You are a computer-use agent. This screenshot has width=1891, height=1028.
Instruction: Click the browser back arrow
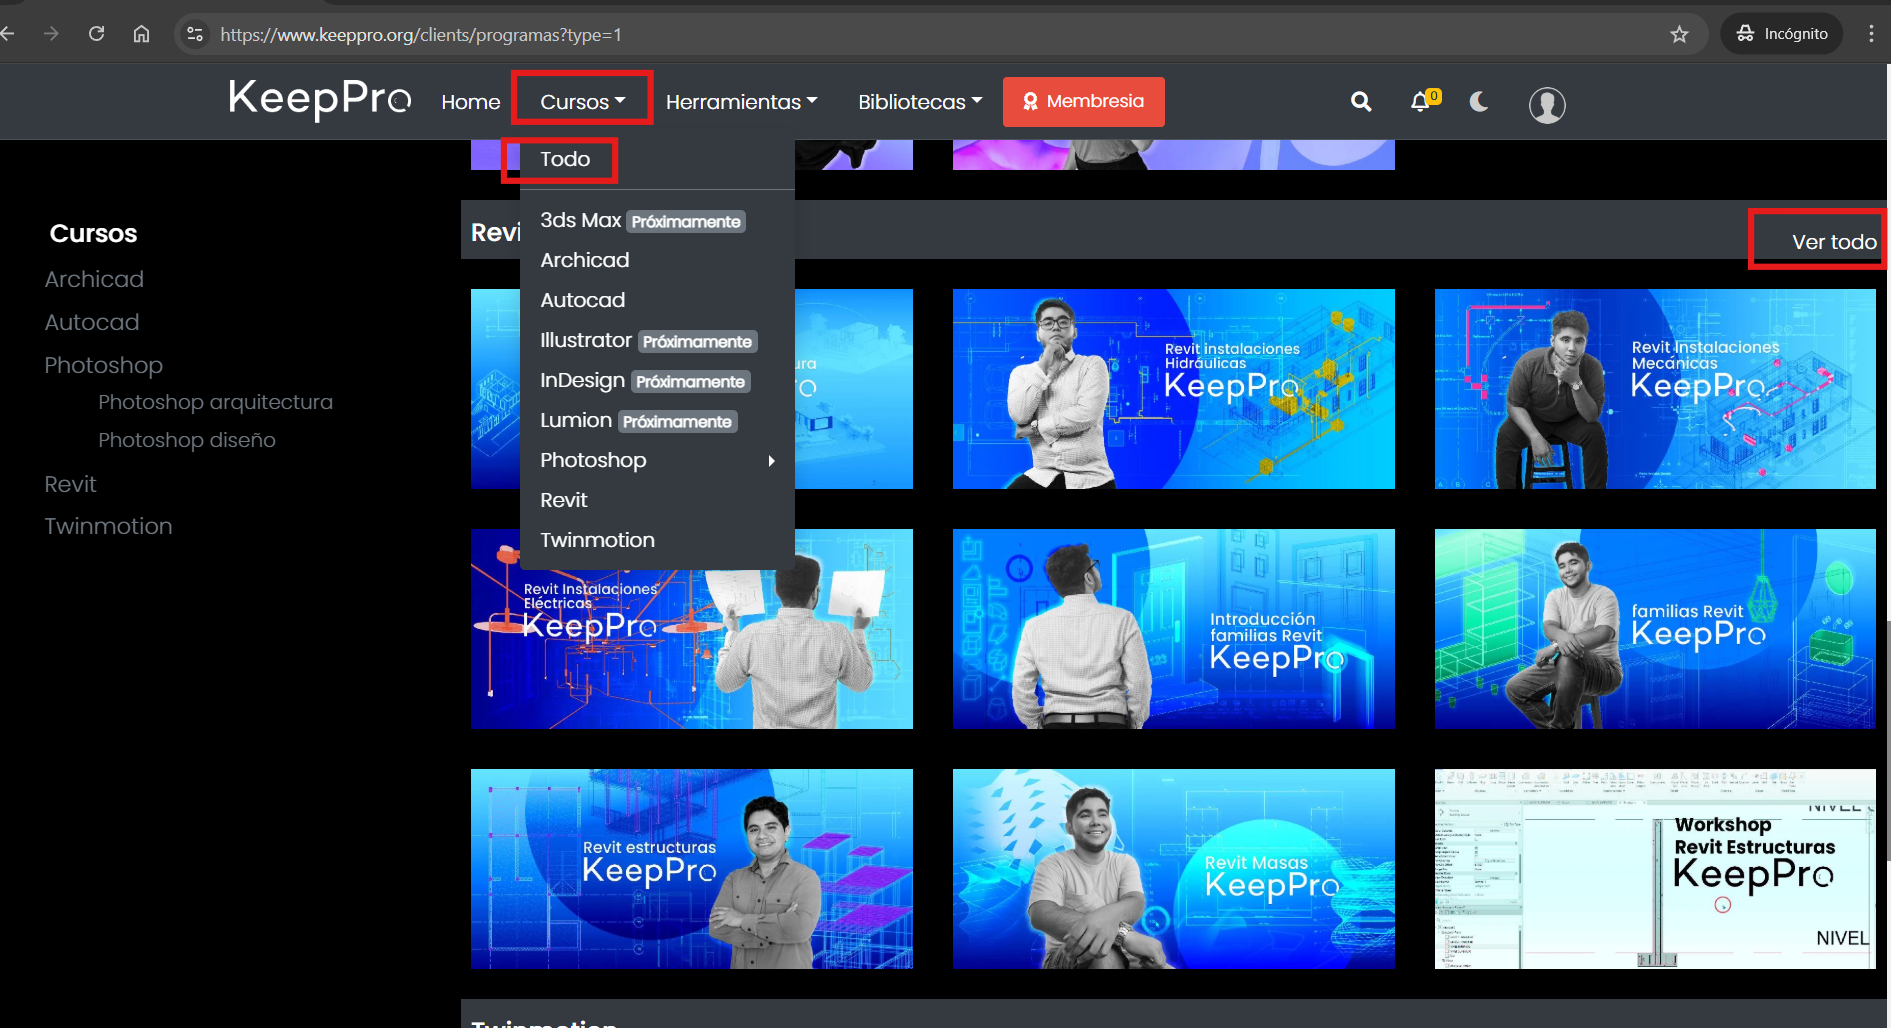pyautogui.click(x=8, y=34)
